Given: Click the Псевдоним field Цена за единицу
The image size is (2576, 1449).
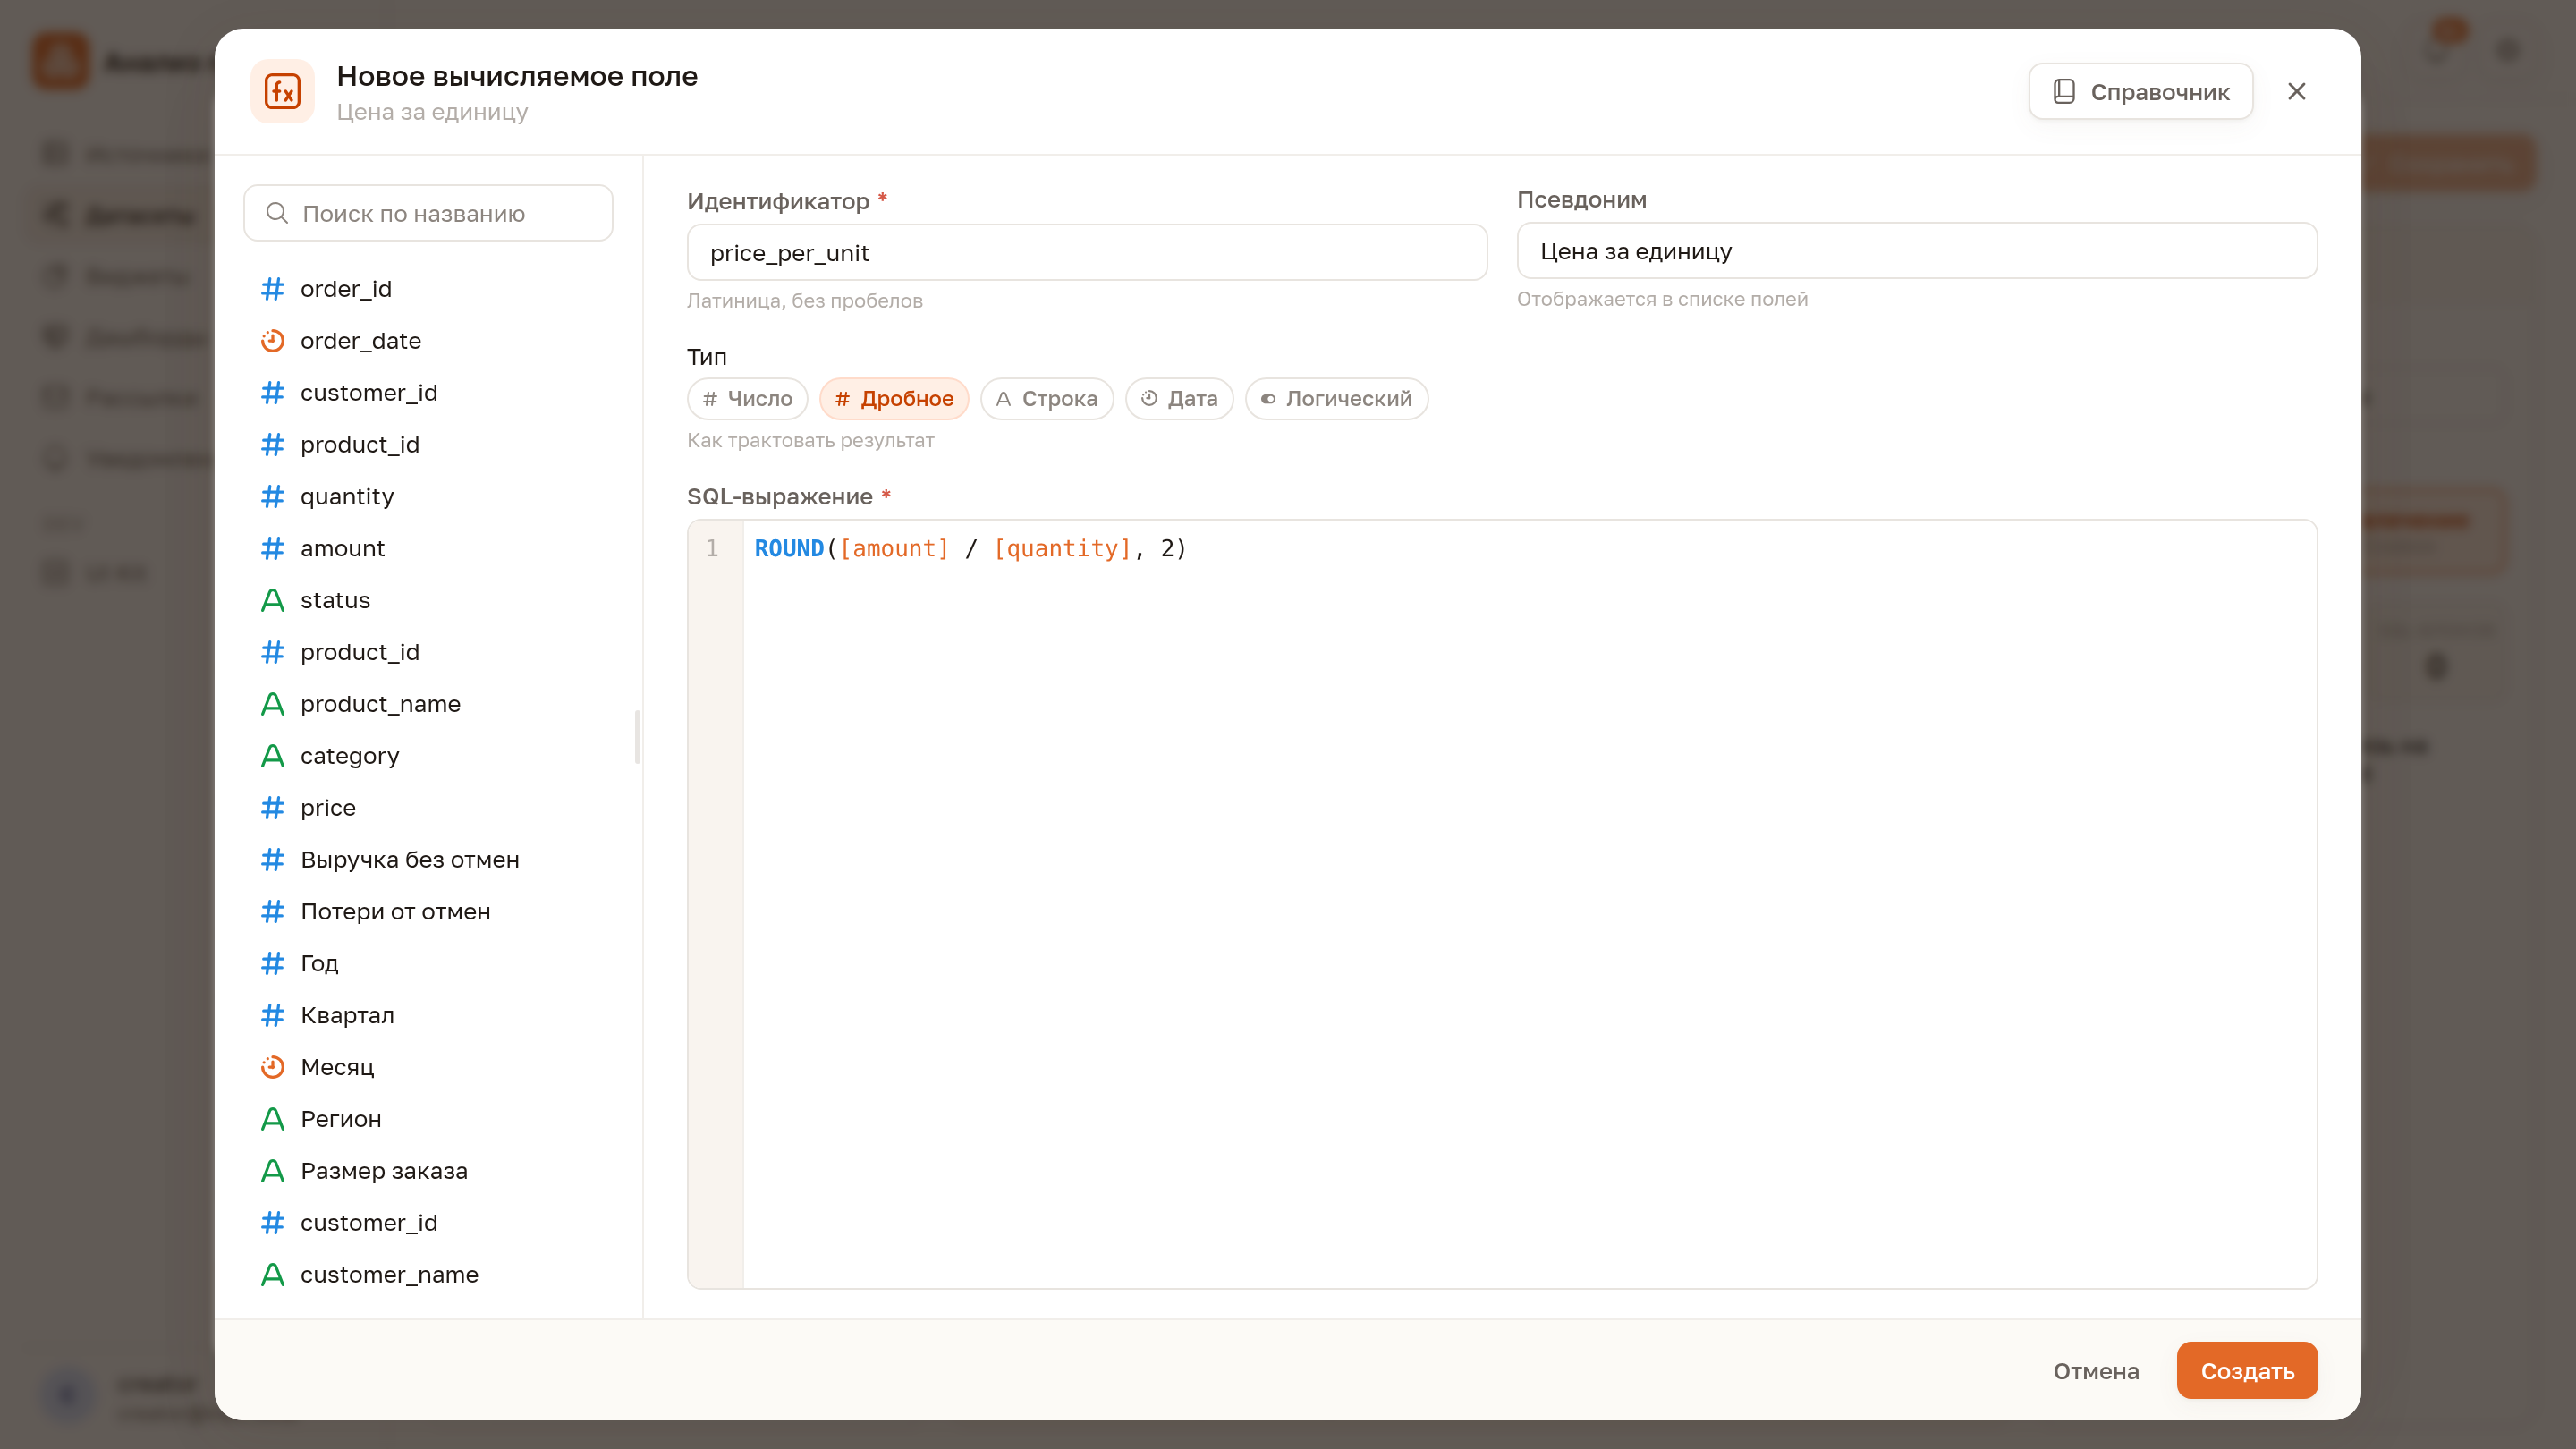Looking at the screenshot, I should click(x=1917, y=251).
